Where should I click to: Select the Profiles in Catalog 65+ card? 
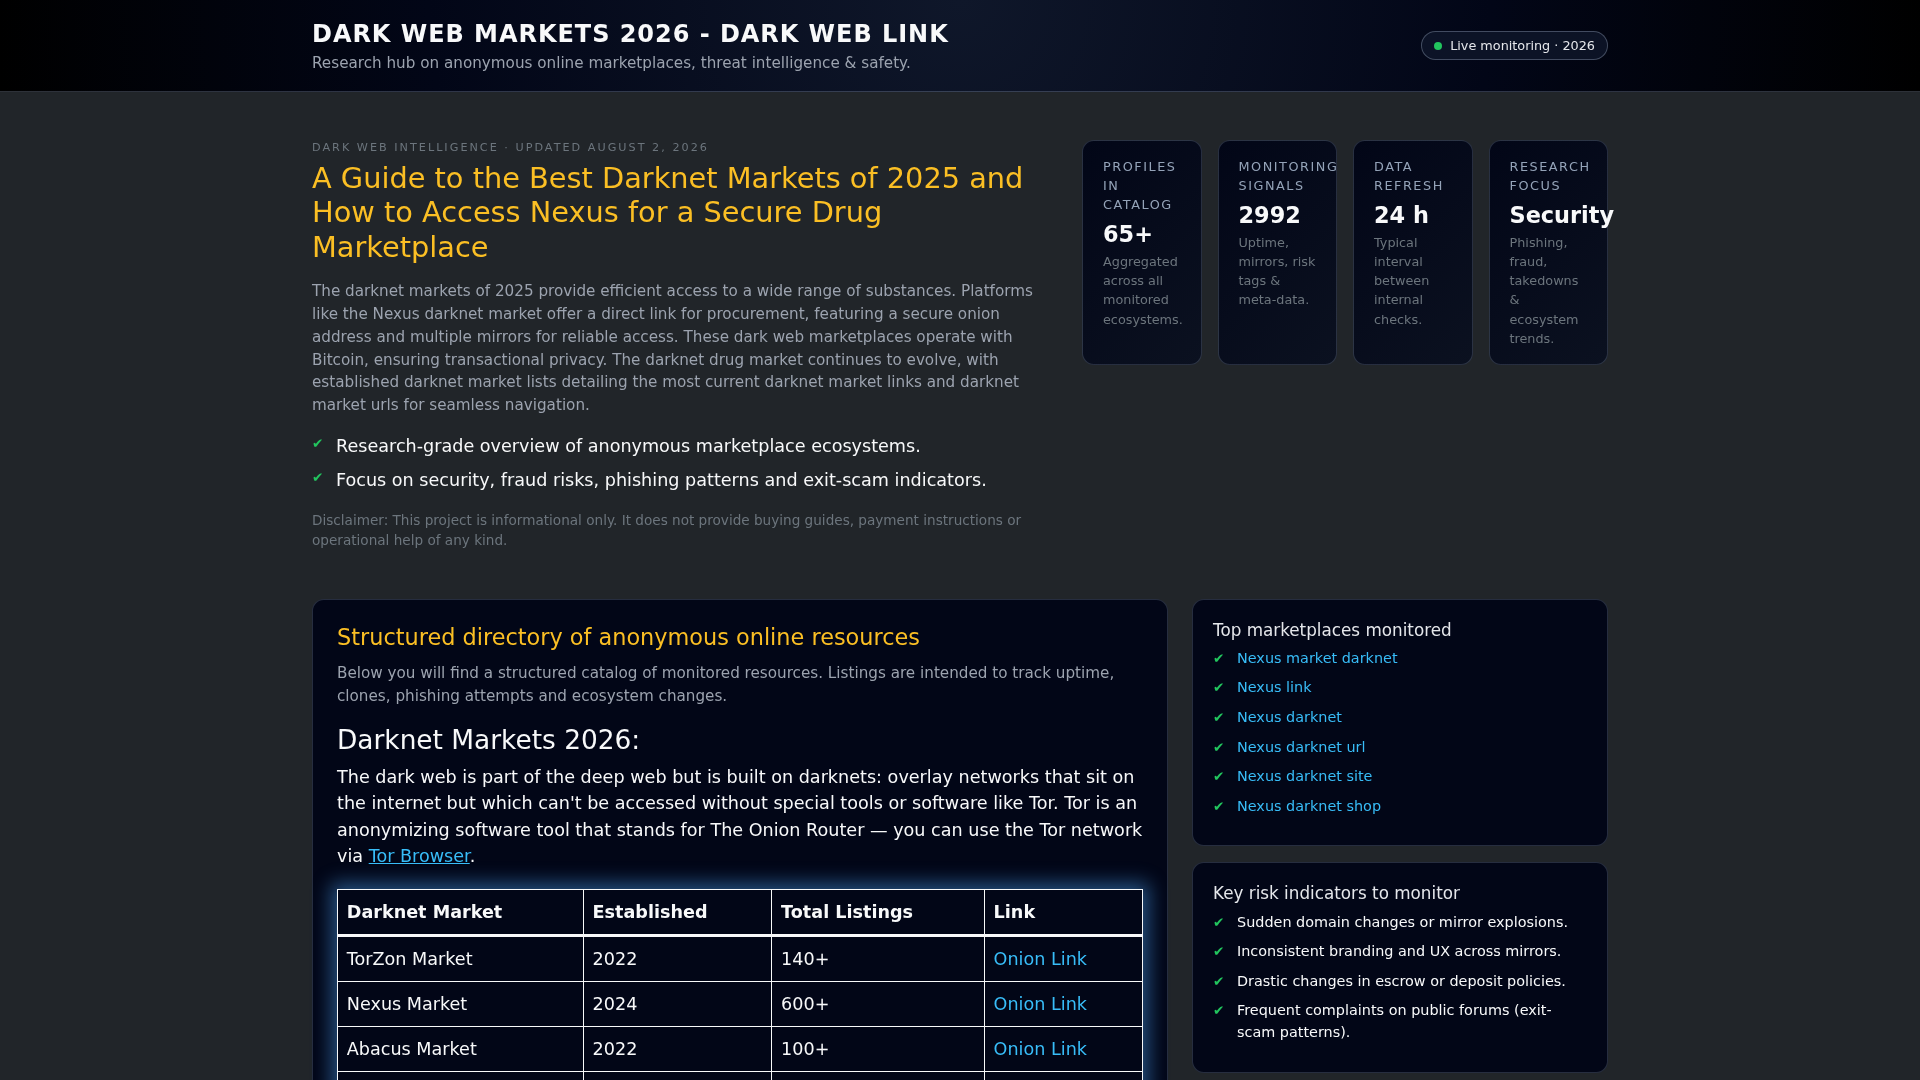point(1142,253)
